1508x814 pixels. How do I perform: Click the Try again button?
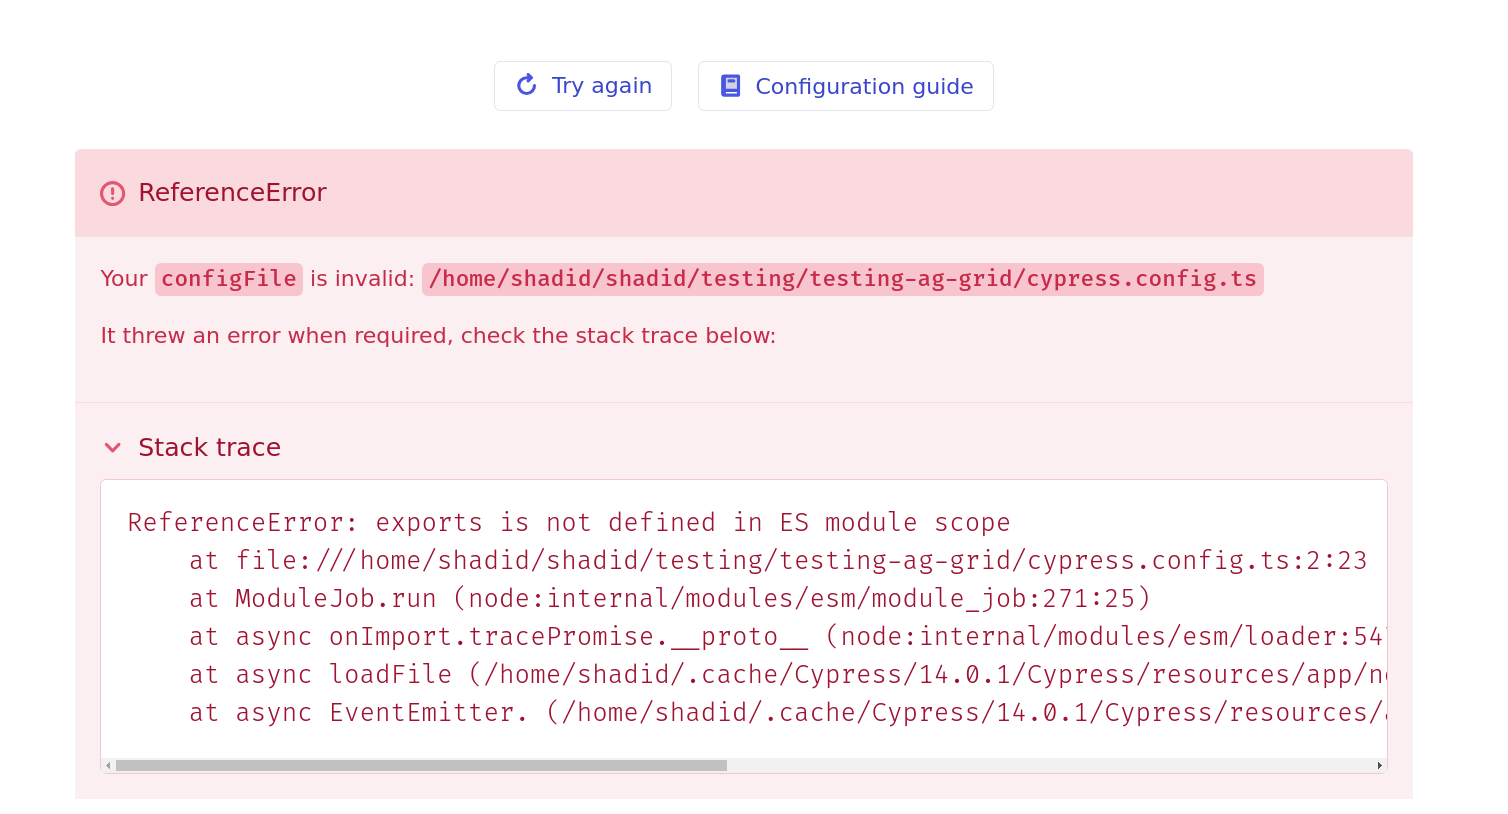pos(583,86)
